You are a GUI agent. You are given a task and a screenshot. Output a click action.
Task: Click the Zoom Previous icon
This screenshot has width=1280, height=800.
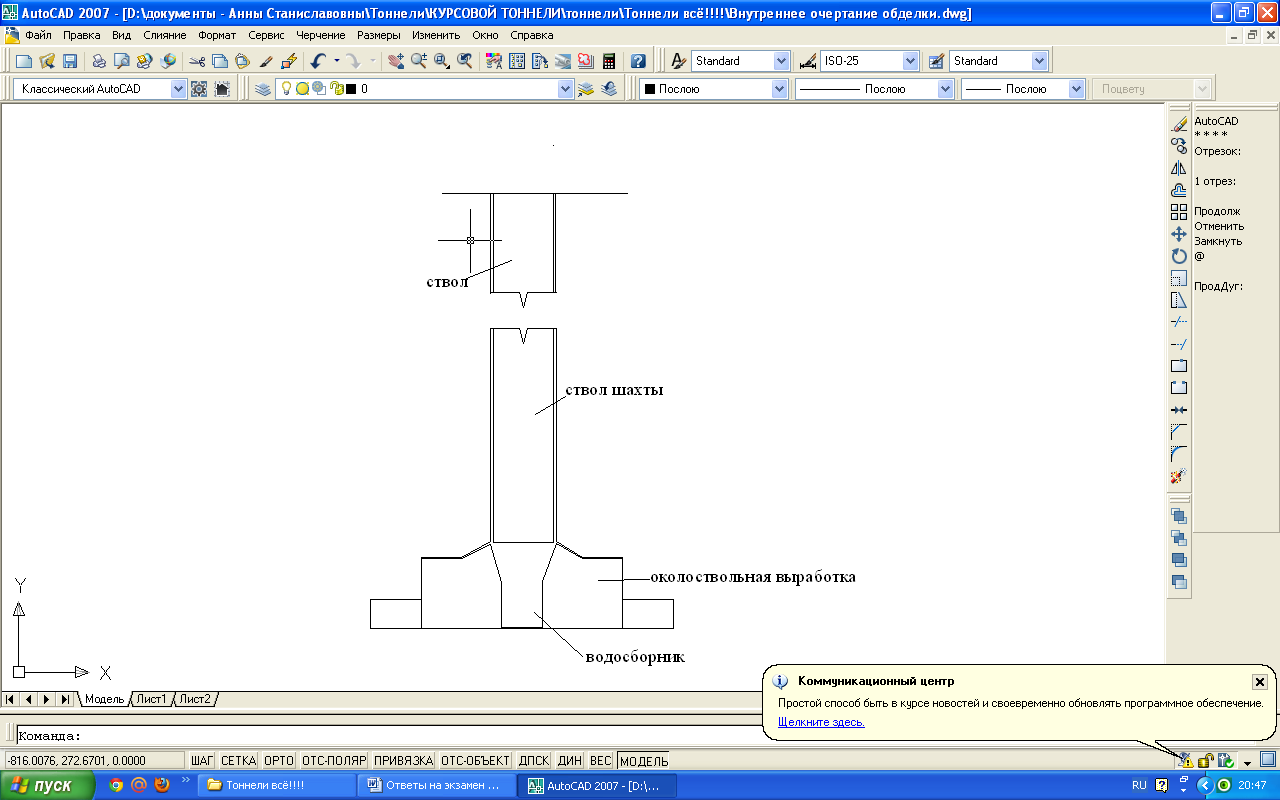tap(465, 61)
